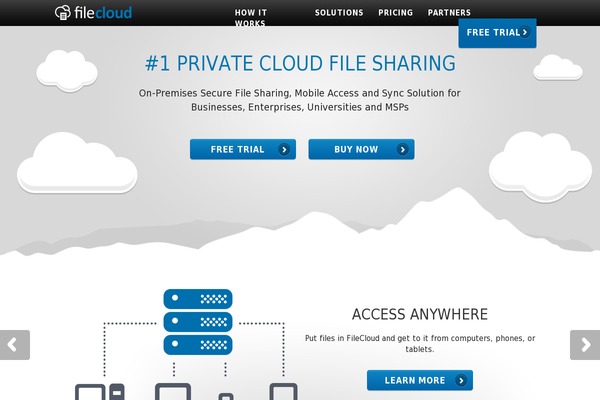Click the FileCloud cloud logo icon
This screenshot has height=400, width=600.
pyautogui.click(x=63, y=13)
